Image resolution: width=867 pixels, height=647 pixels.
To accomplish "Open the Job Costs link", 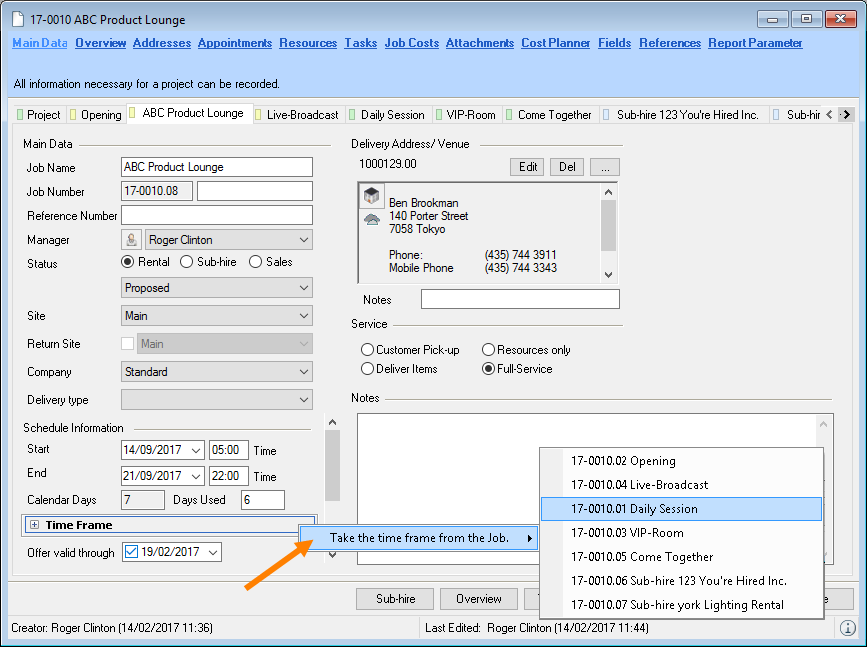I will tap(411, 43).
